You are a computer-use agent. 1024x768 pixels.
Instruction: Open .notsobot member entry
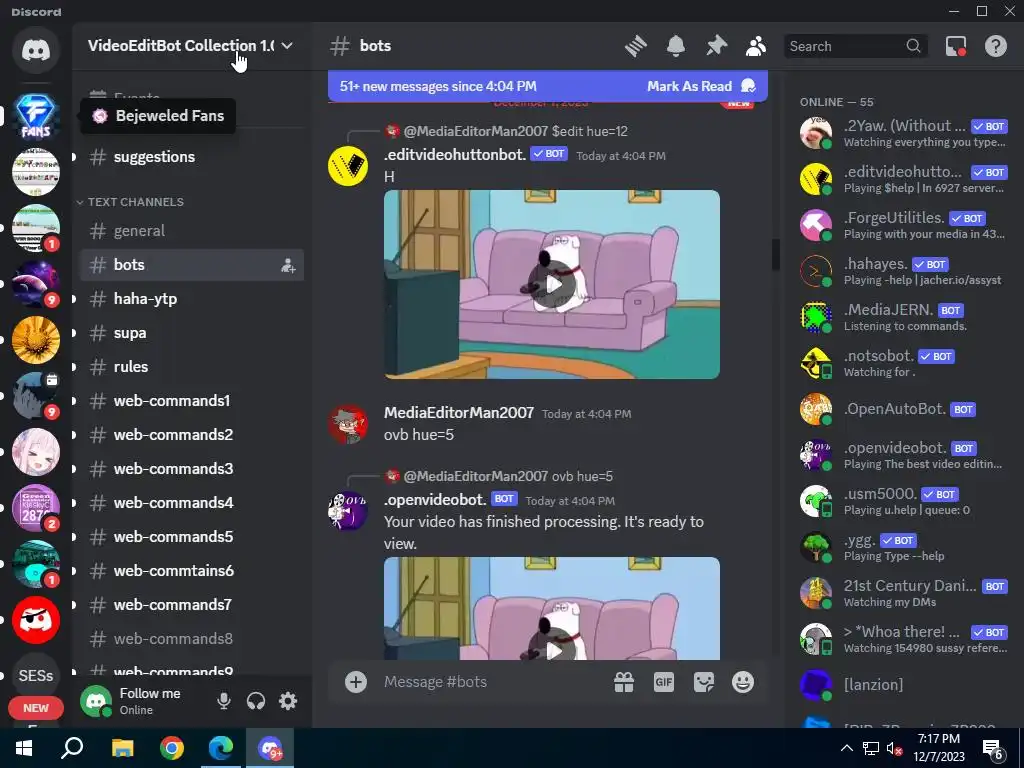coord(904,363)
